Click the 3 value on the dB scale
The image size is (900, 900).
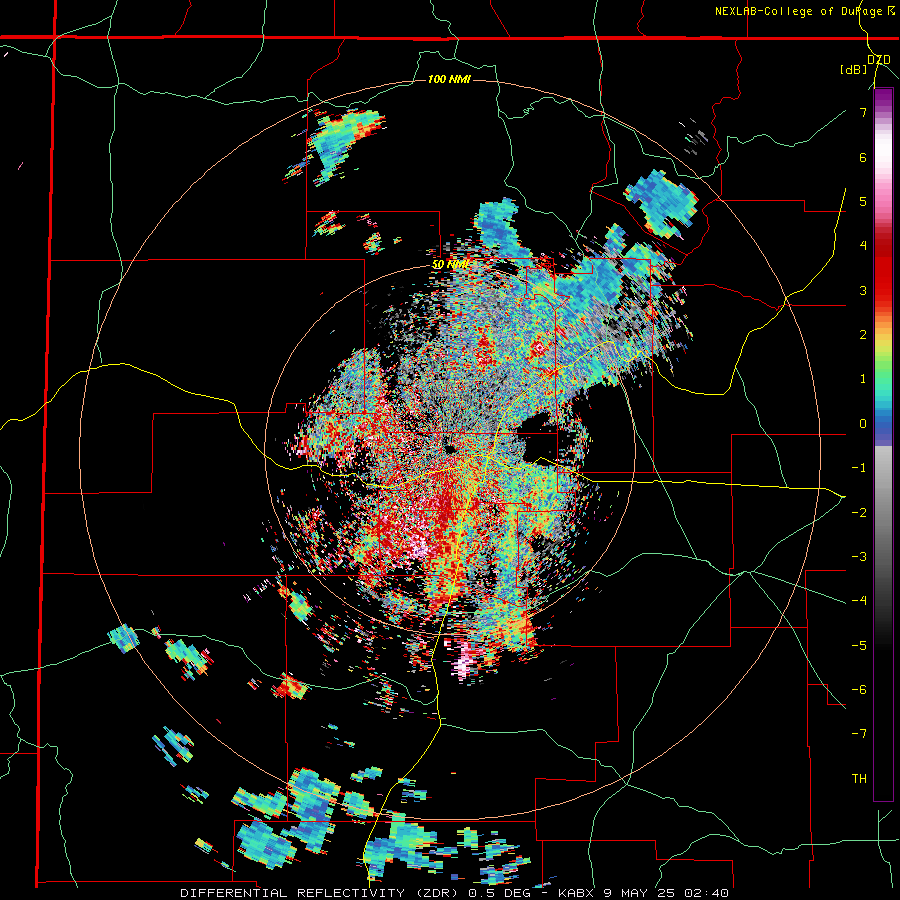(x=863, y=290)
